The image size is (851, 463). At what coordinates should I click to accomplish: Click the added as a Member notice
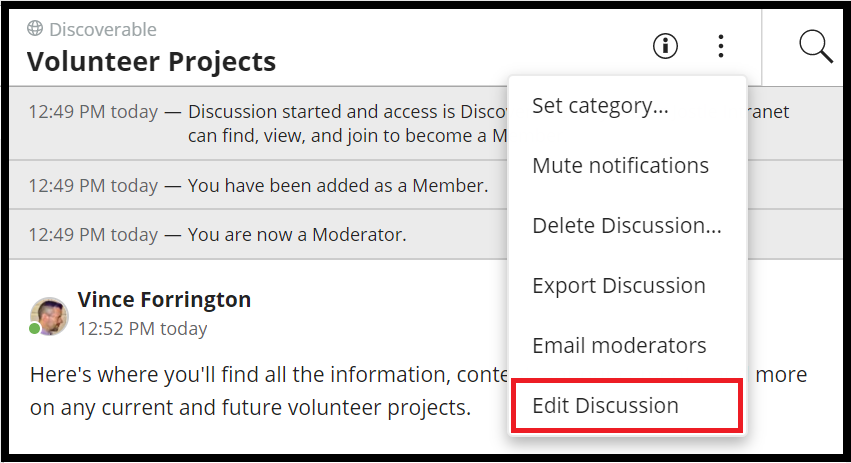tap(337, 185)
